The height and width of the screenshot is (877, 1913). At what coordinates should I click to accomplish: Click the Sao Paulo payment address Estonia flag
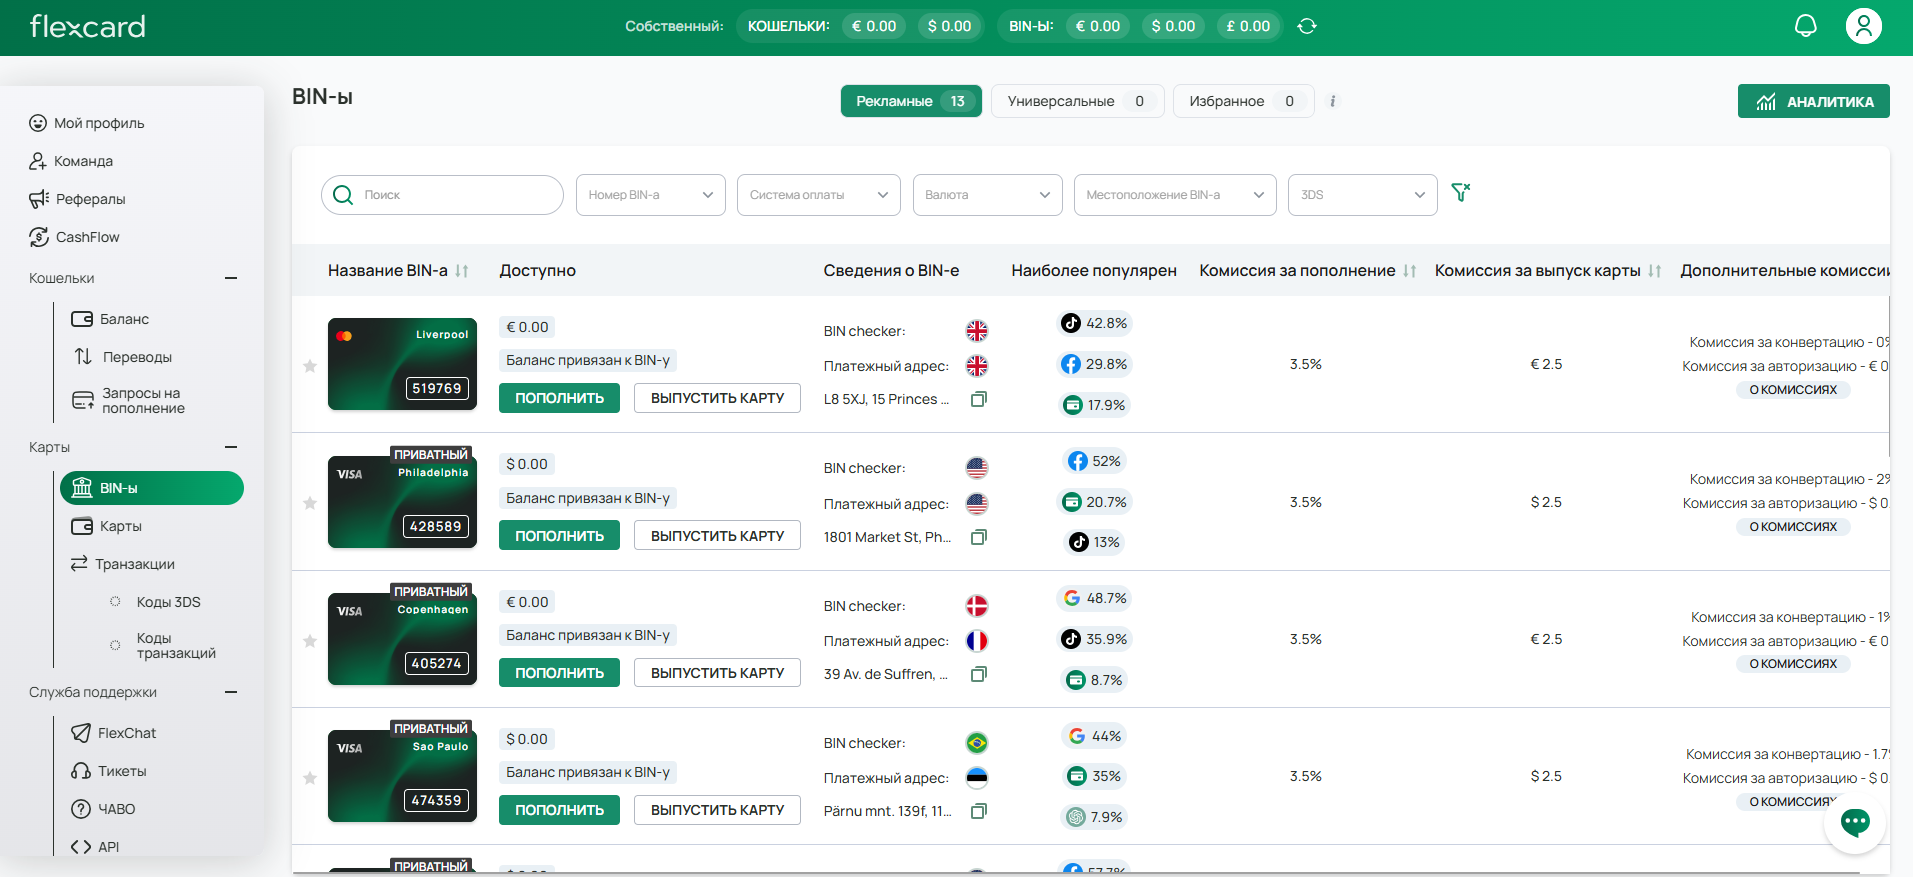977,778
